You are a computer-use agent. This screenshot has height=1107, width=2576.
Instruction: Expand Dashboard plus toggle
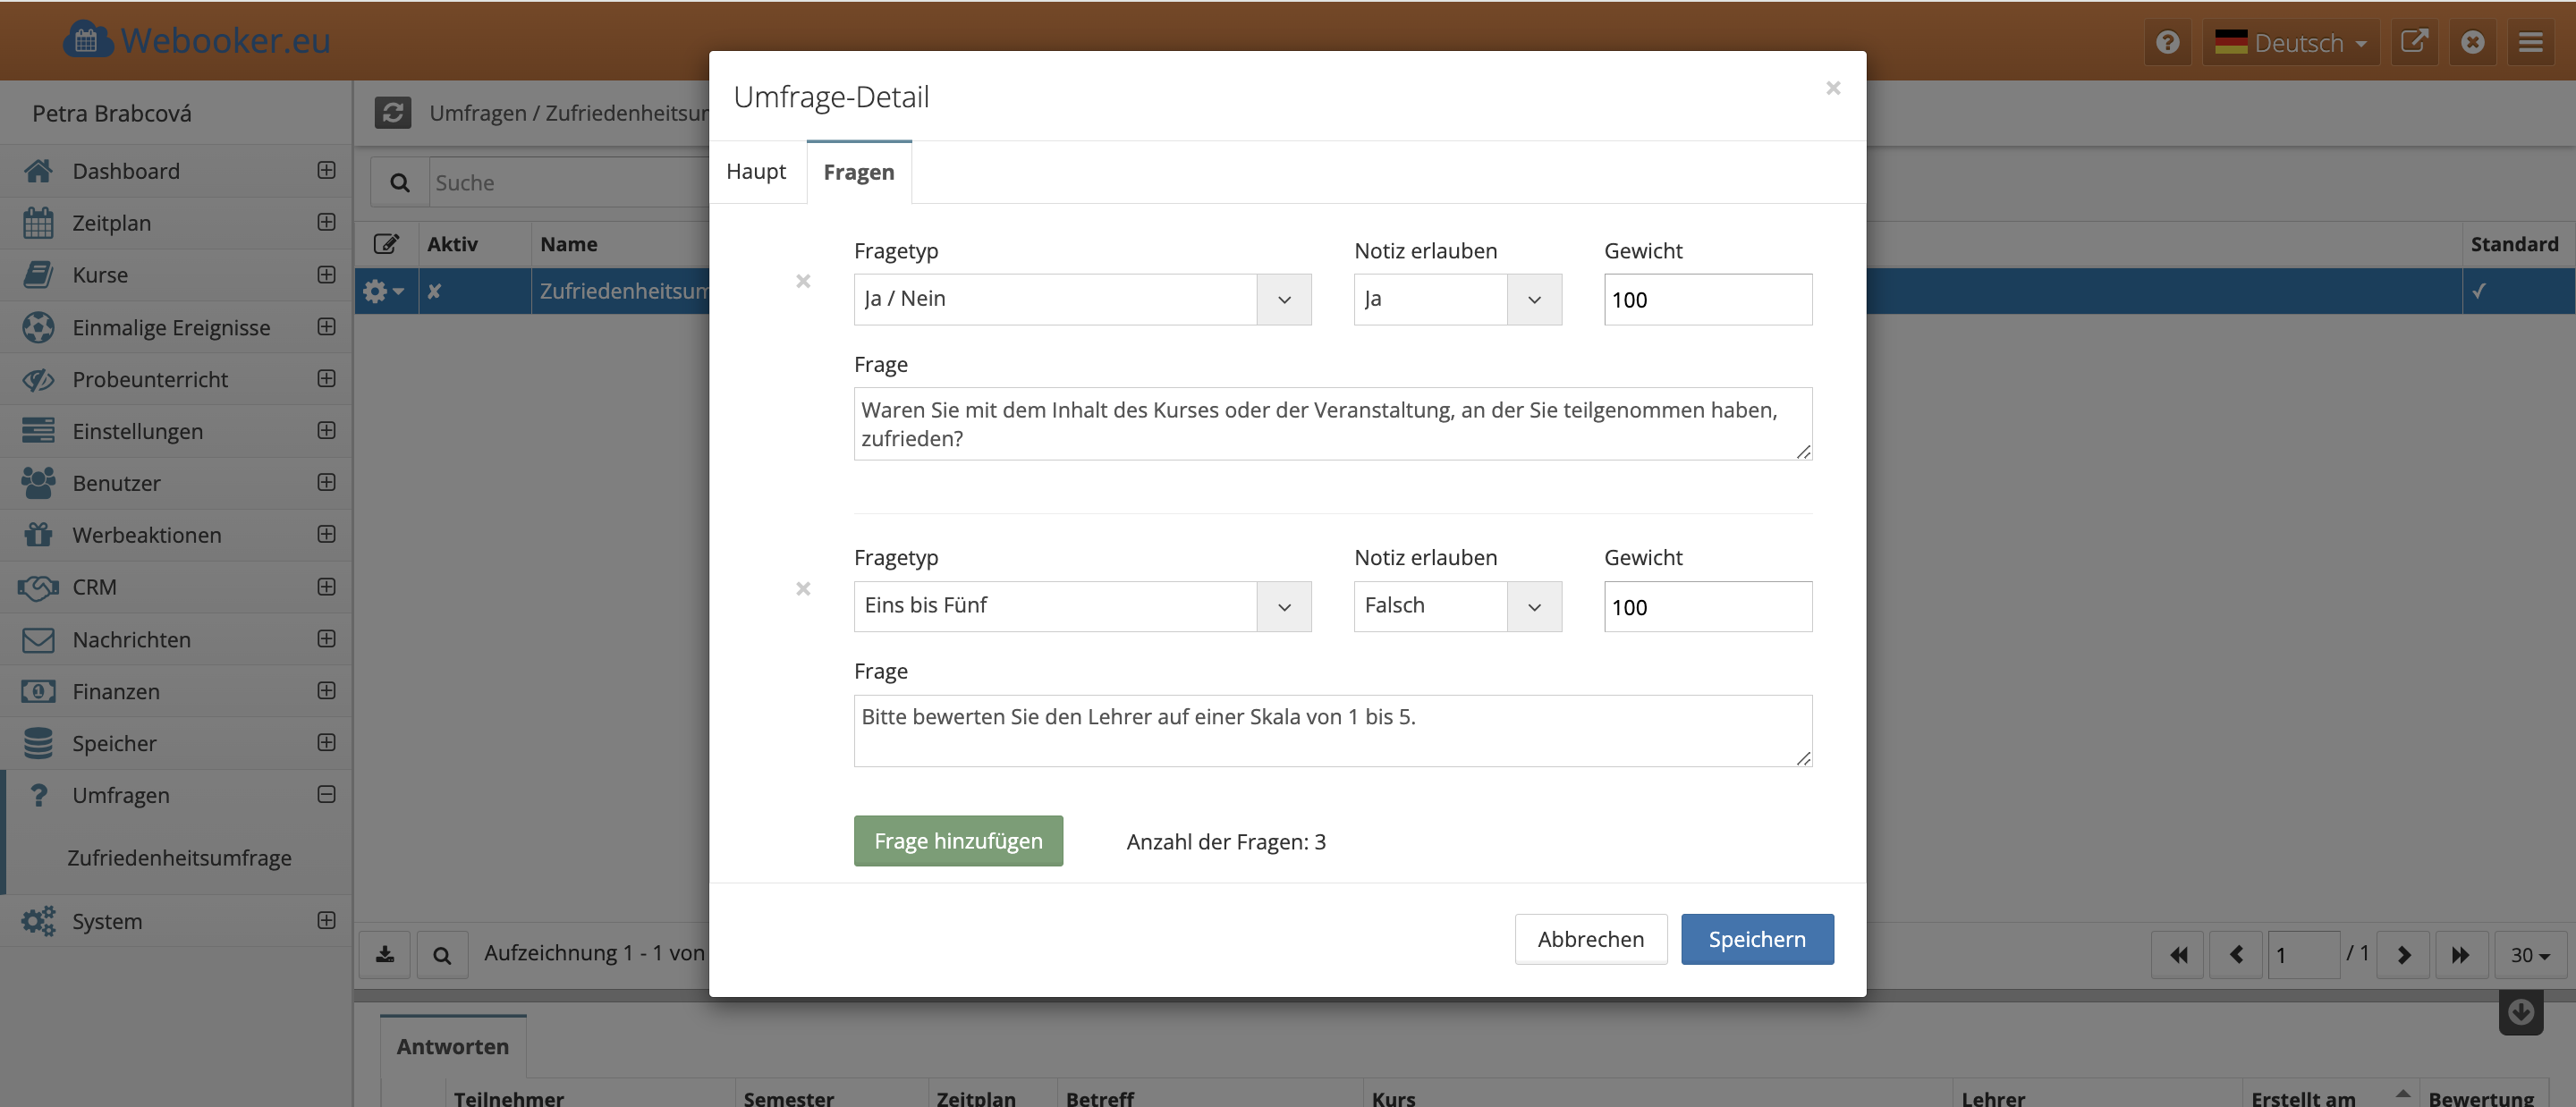326,170
